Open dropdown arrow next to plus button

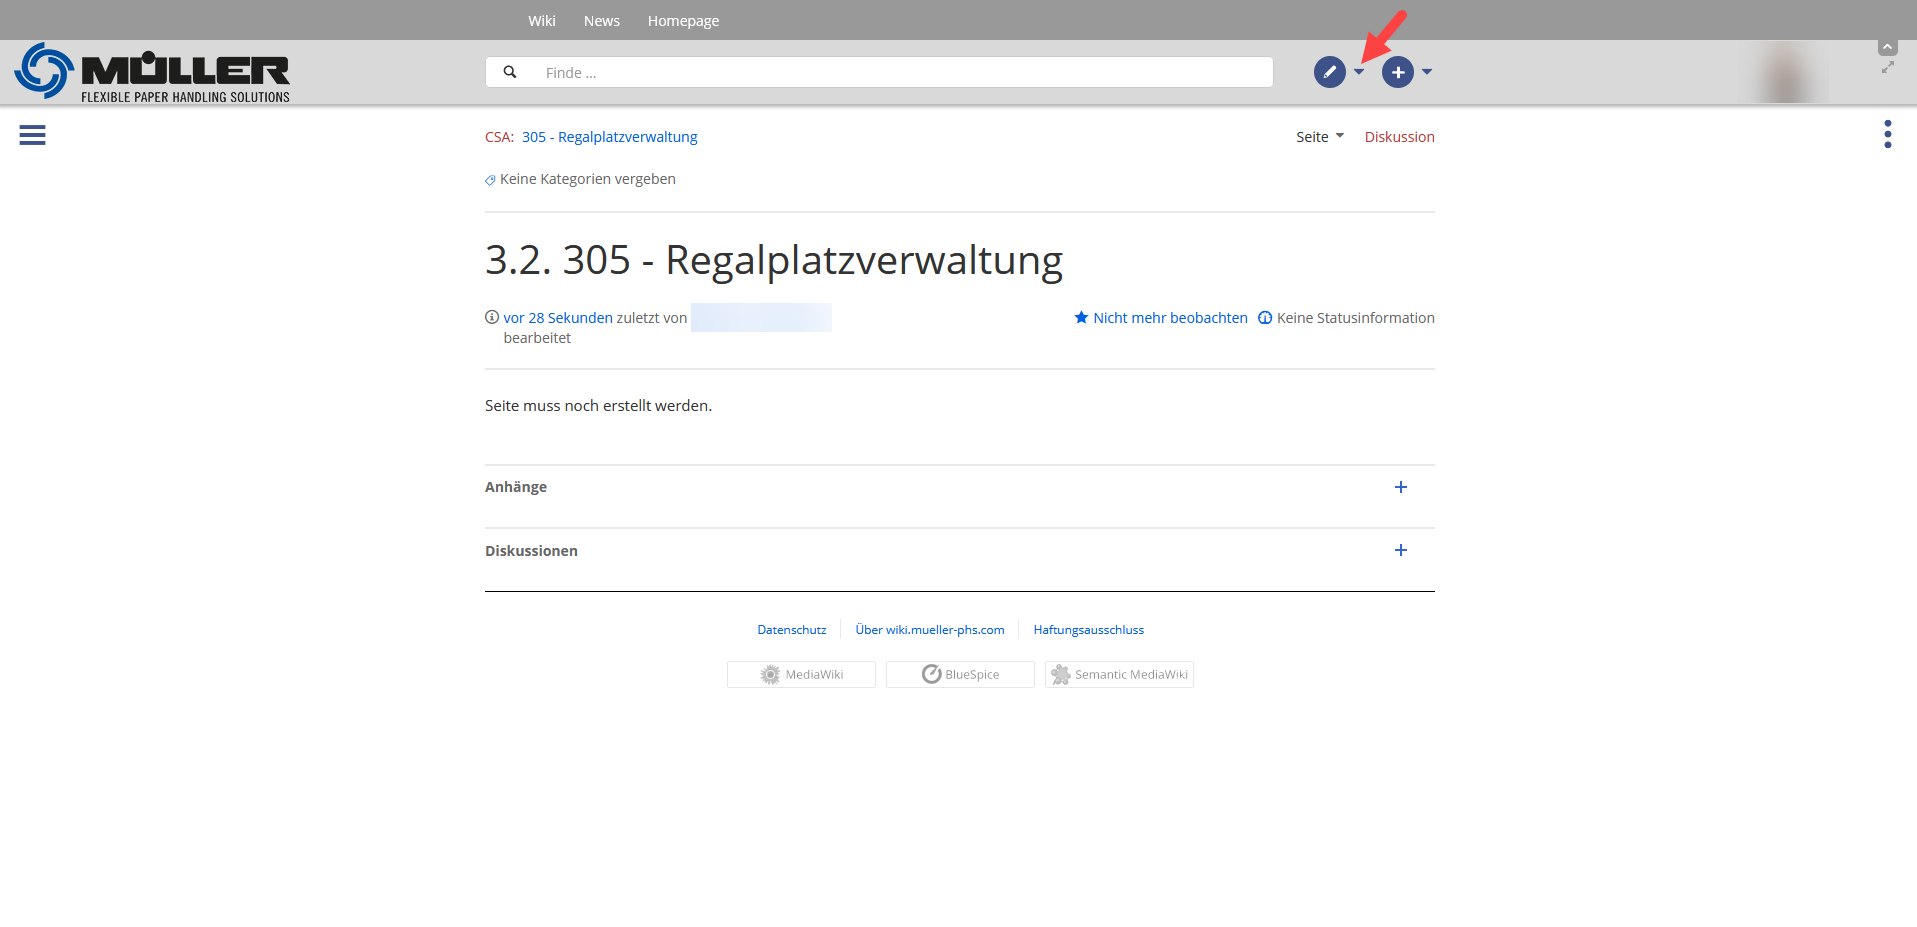[1427, 72]
